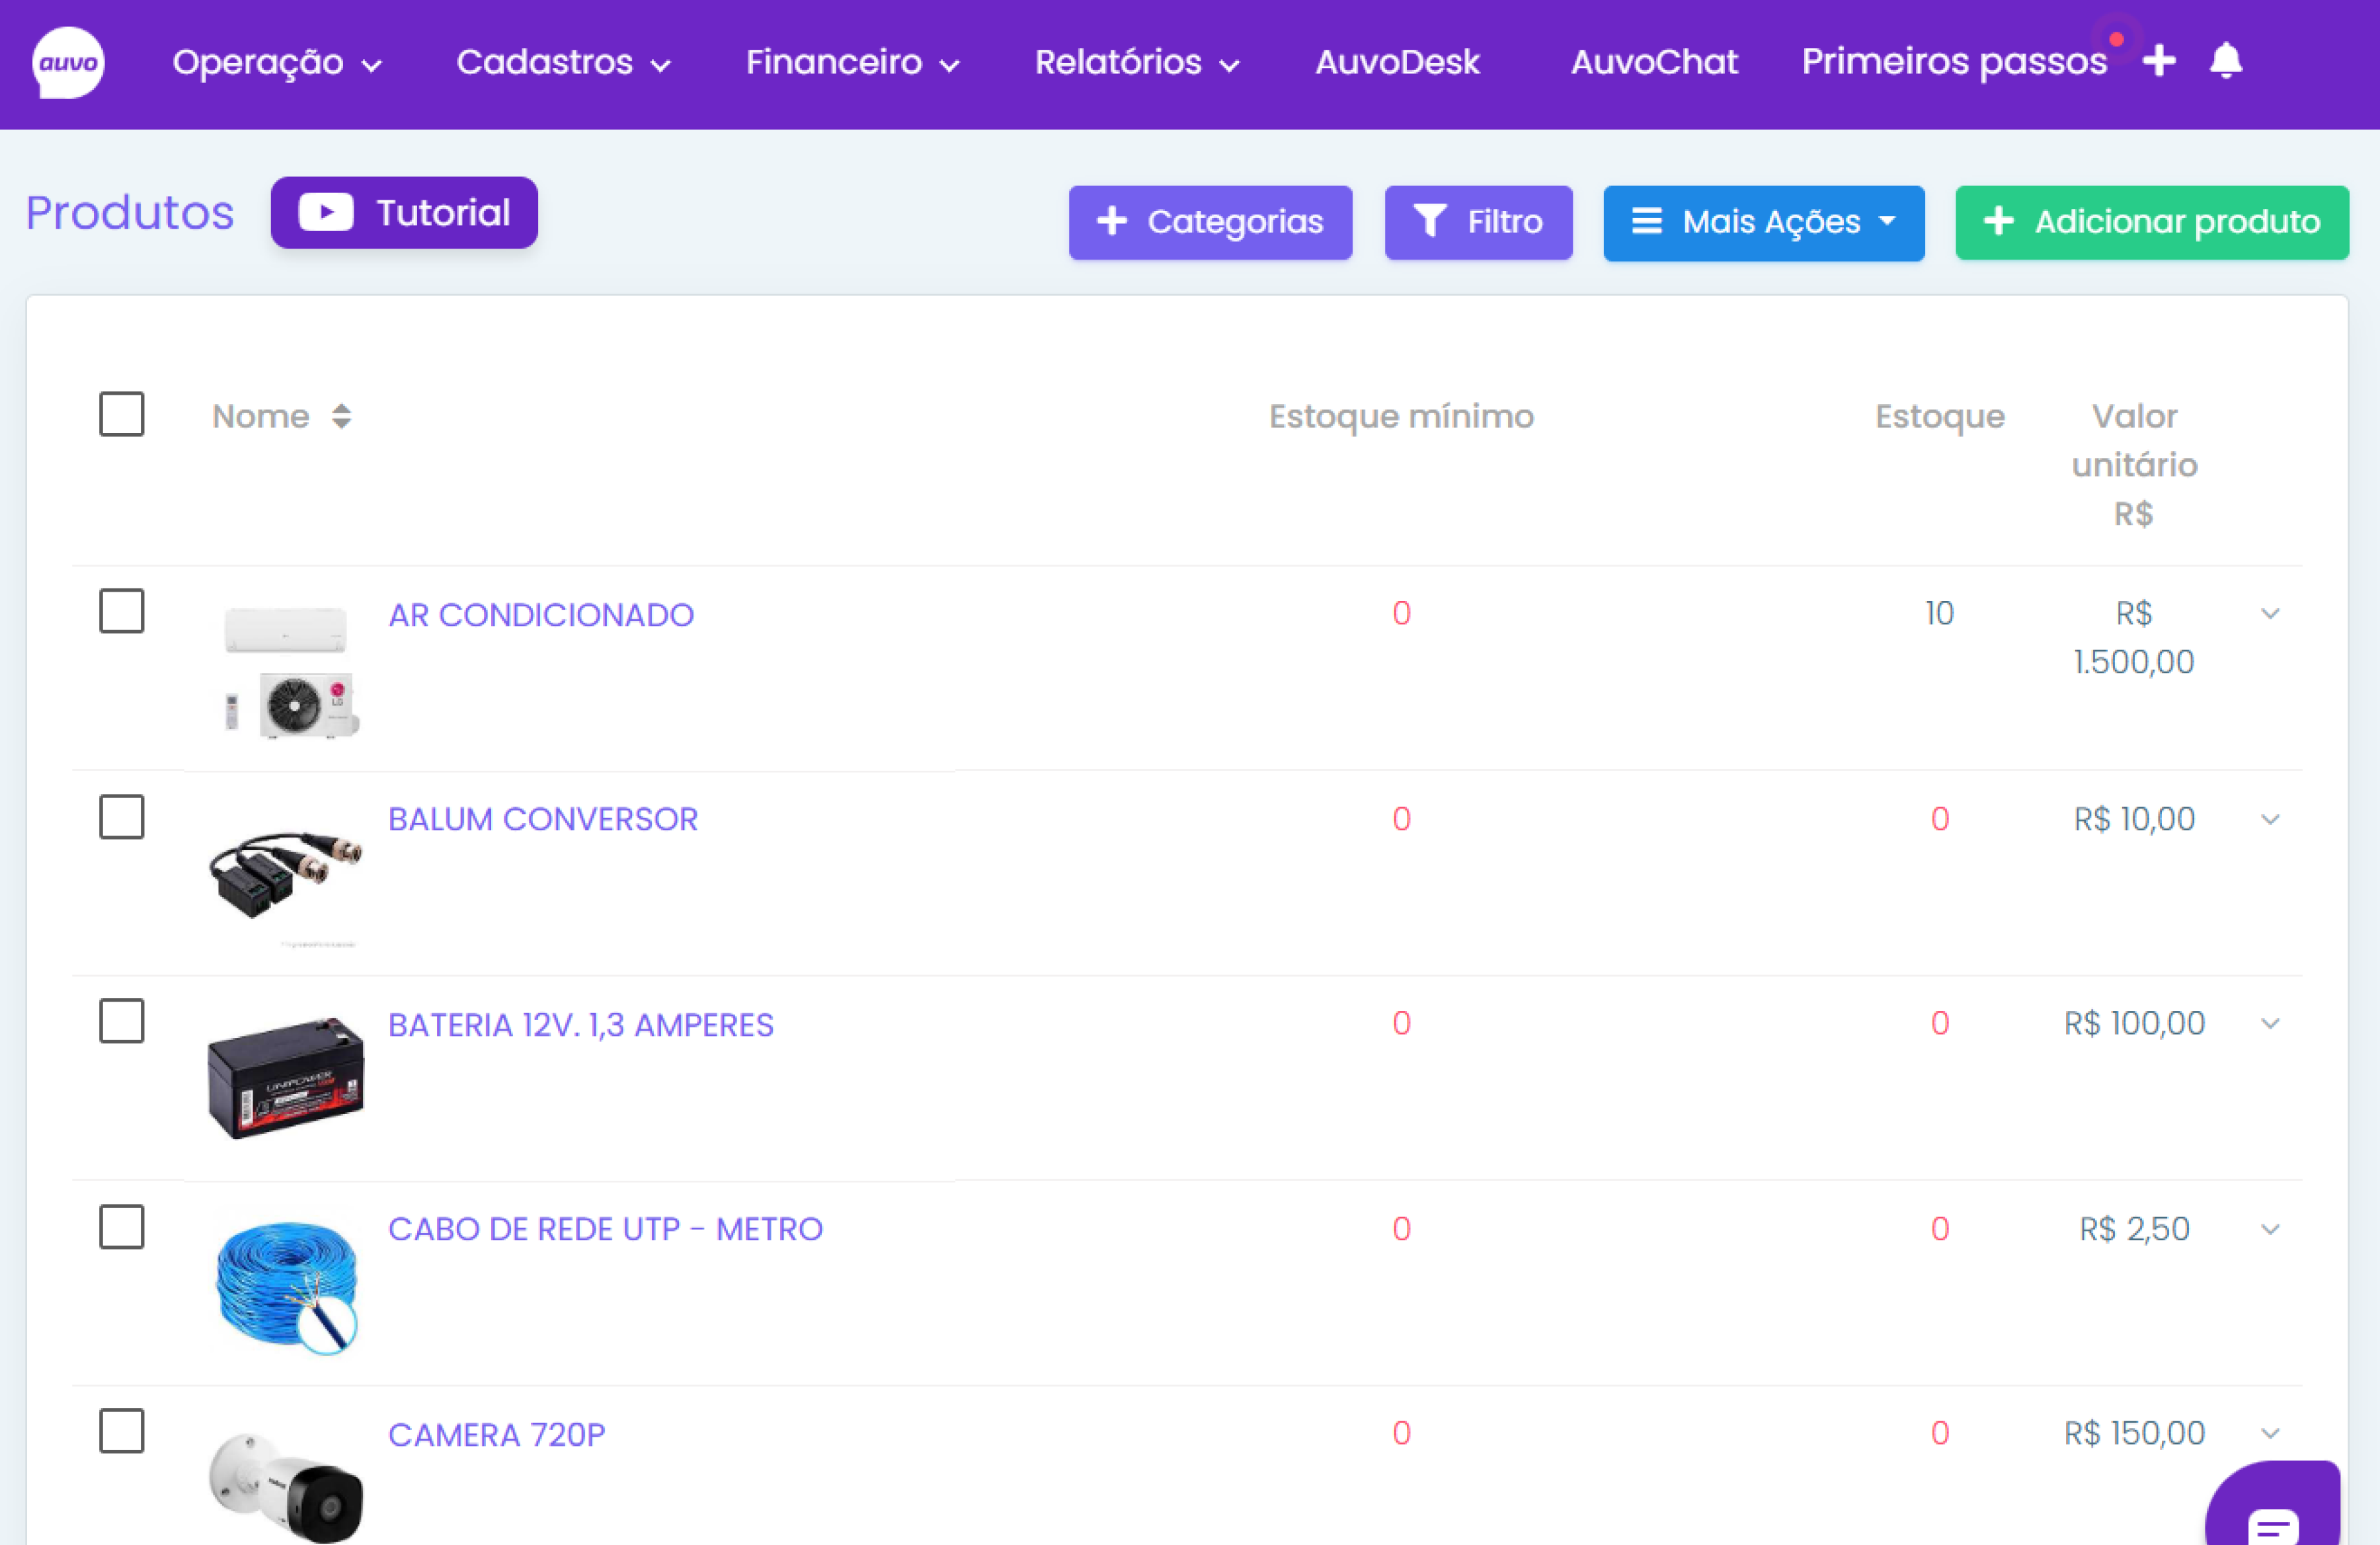
Task: Click the plus Categorias button
Action: click(1210, 222)
